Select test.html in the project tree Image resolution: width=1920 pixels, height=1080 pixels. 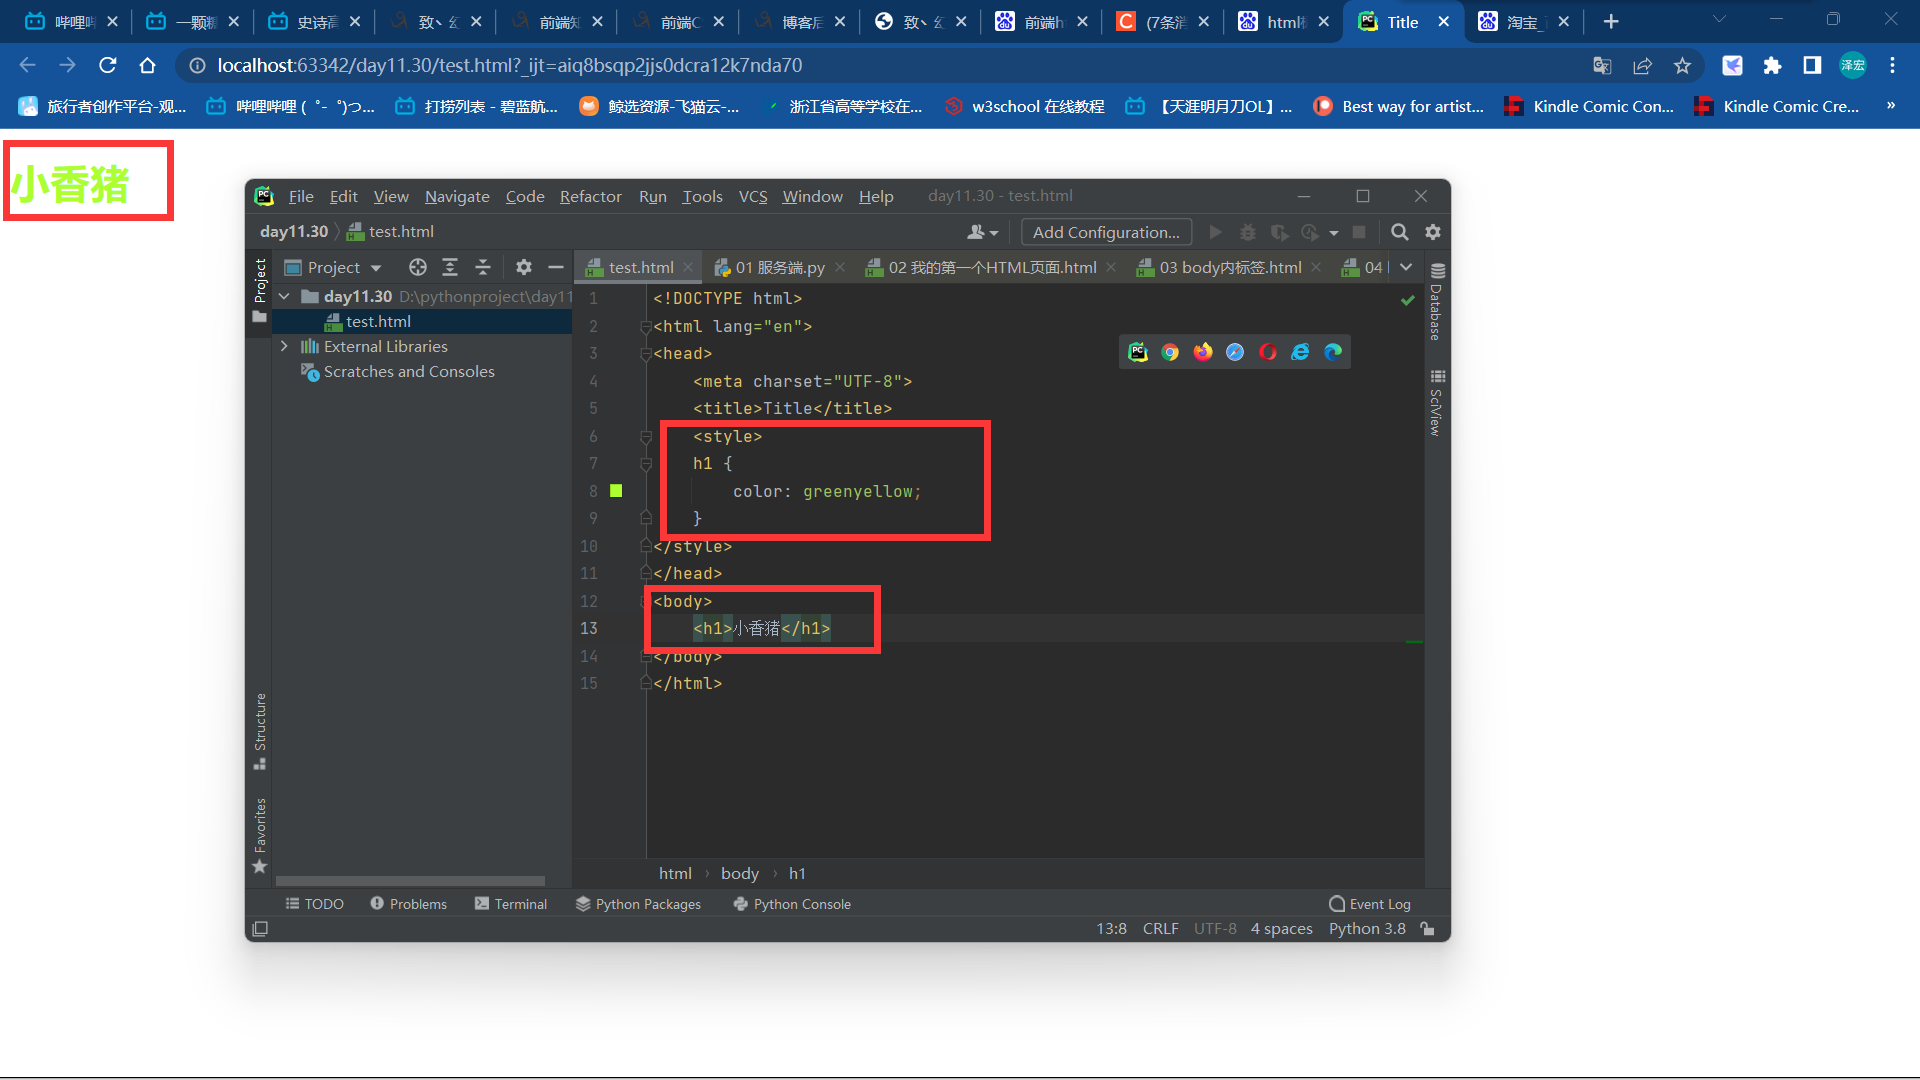tap(421, 321)
